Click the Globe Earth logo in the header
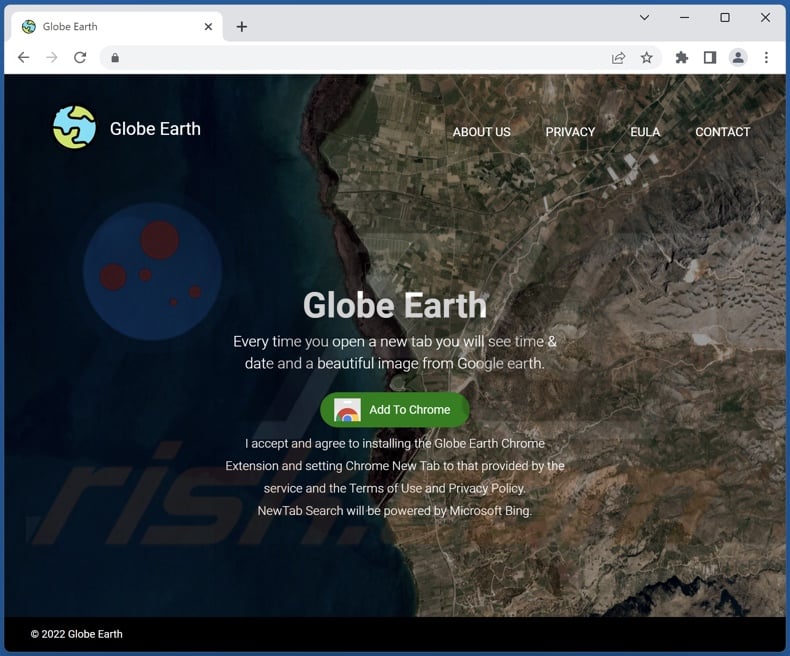Image resolution: width=790 pixels, height=656 pixels. [x=75, y=128]
